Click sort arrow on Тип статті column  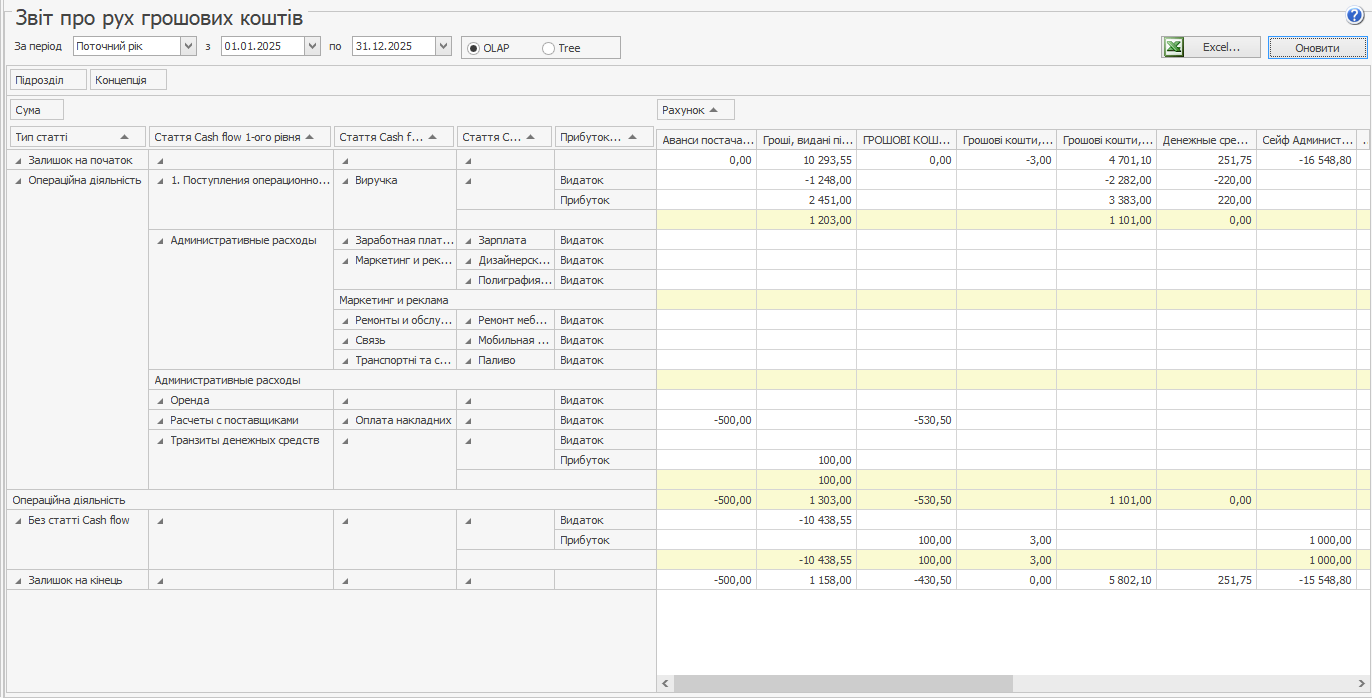pos(124,137)
